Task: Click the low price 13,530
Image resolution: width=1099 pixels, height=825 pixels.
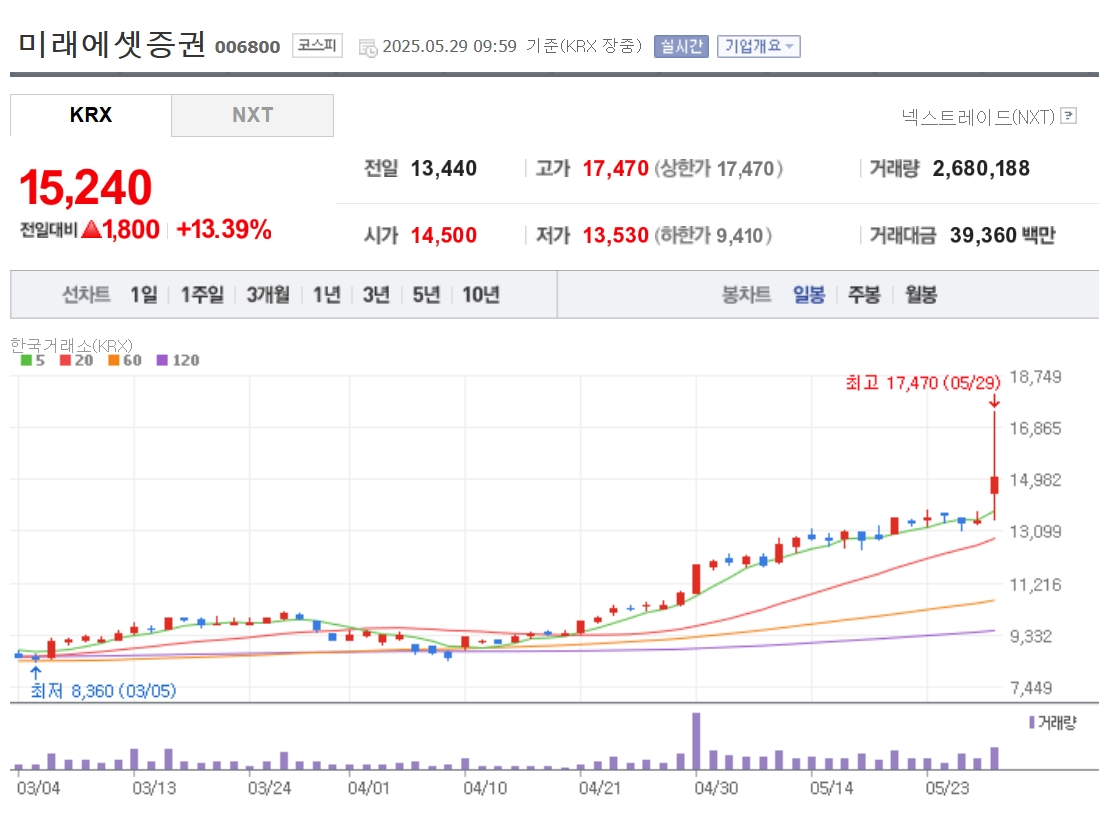Action: coord(615,235)
